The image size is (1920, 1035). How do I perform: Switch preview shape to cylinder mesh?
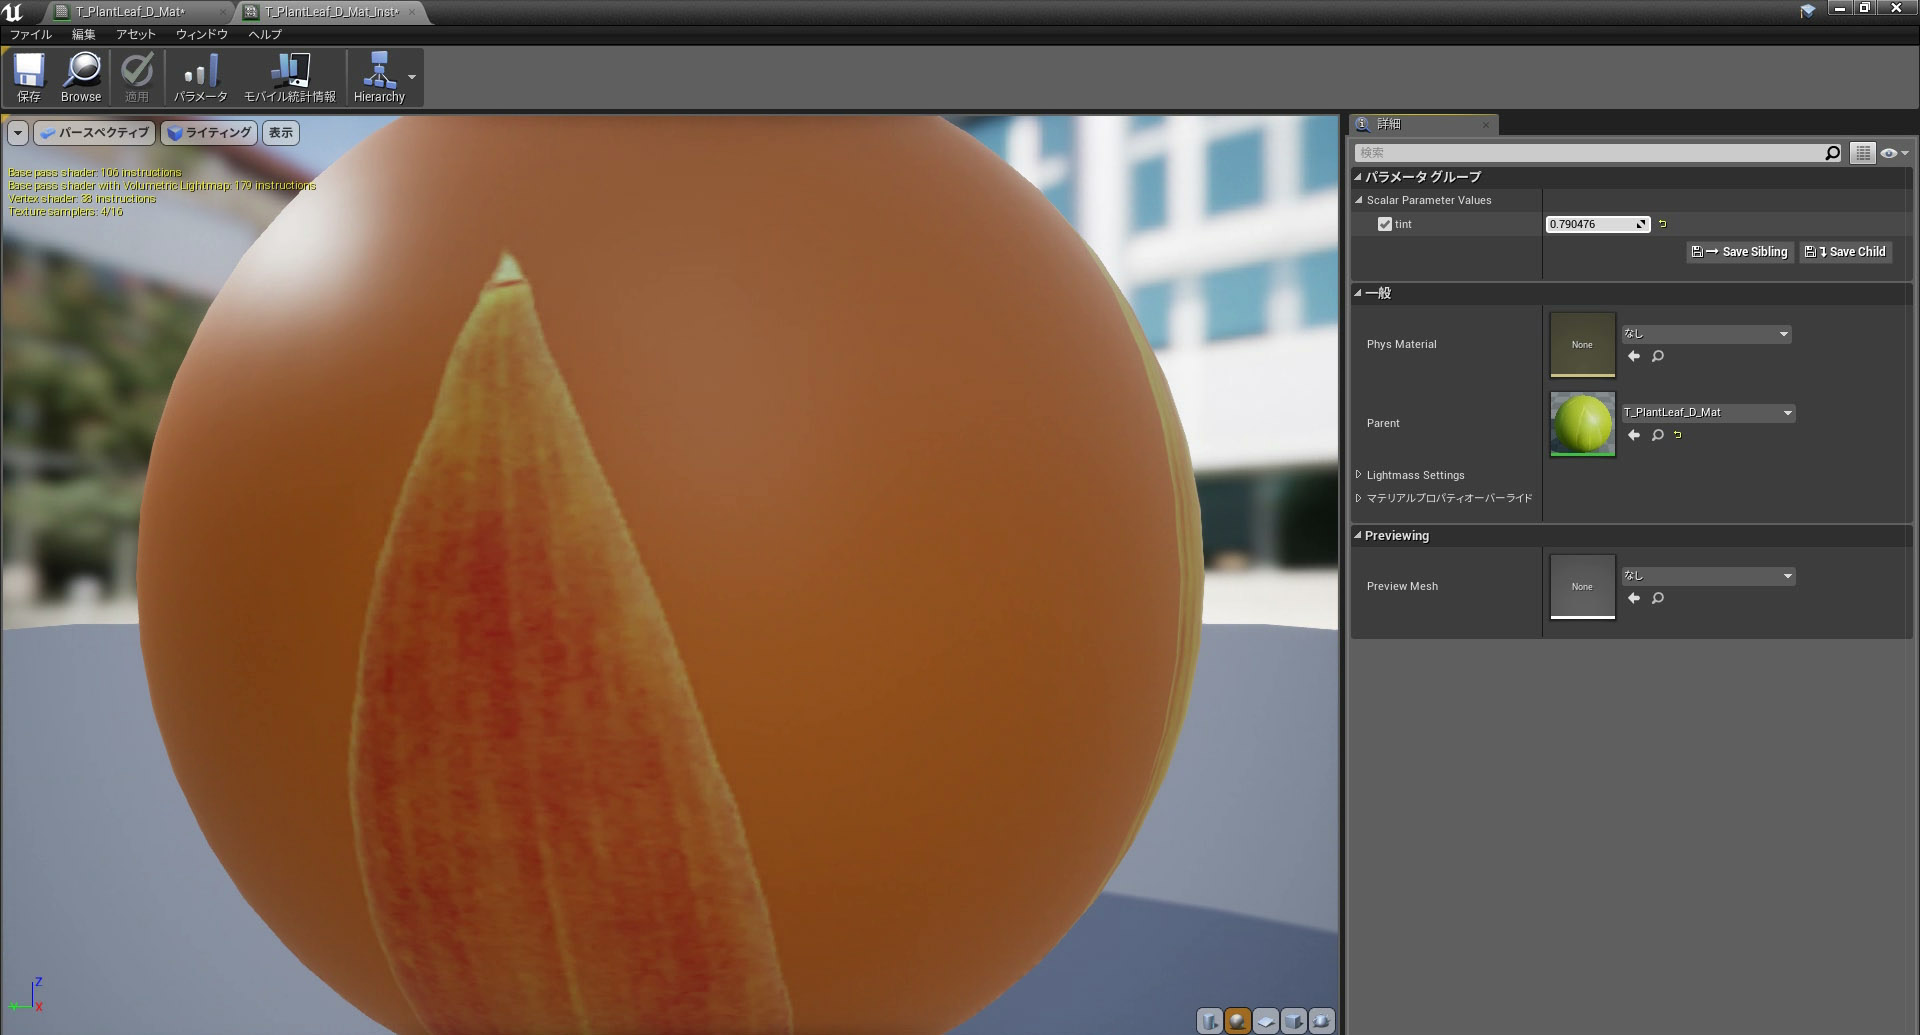coord(1210,1021)
